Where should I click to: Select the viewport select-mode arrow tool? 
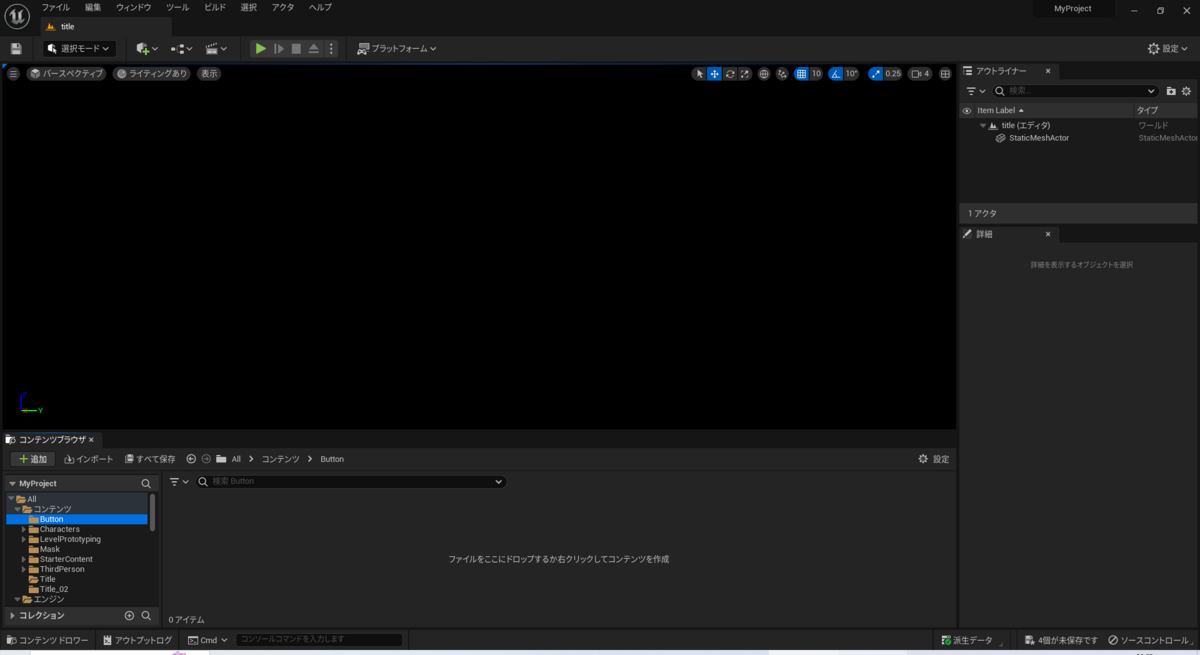tap(699, 74)
